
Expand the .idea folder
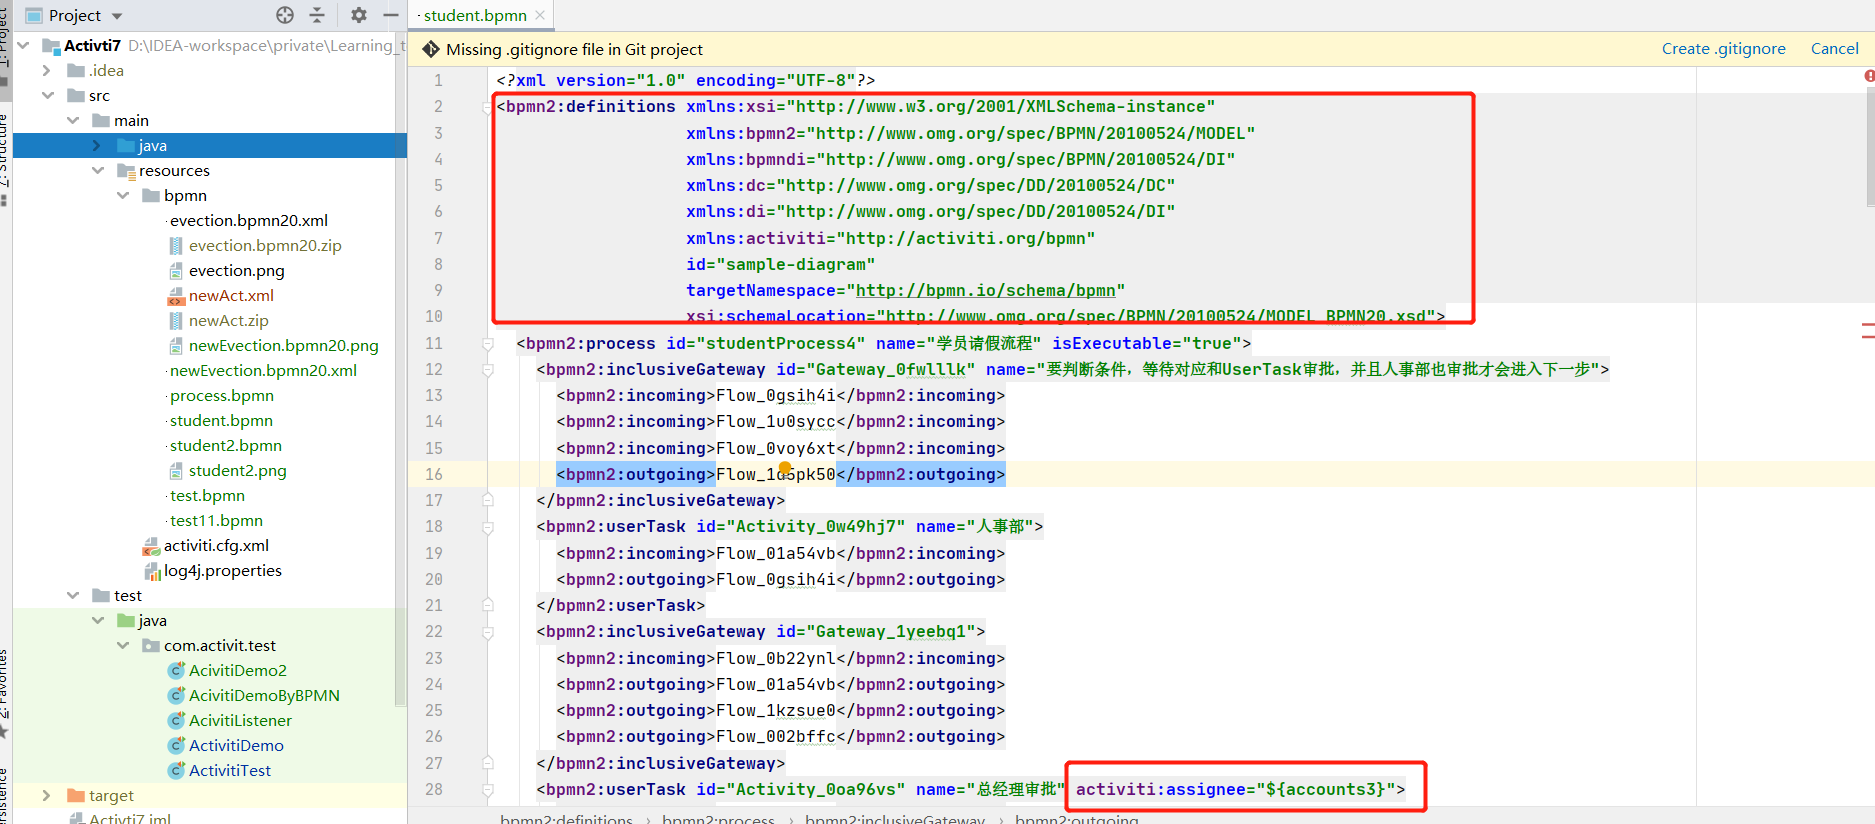tap(46, 70)
